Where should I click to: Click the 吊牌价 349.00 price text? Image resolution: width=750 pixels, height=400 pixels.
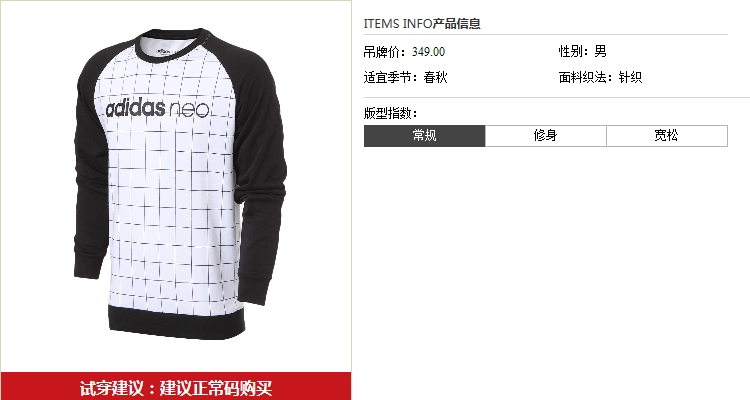(404, 52)
